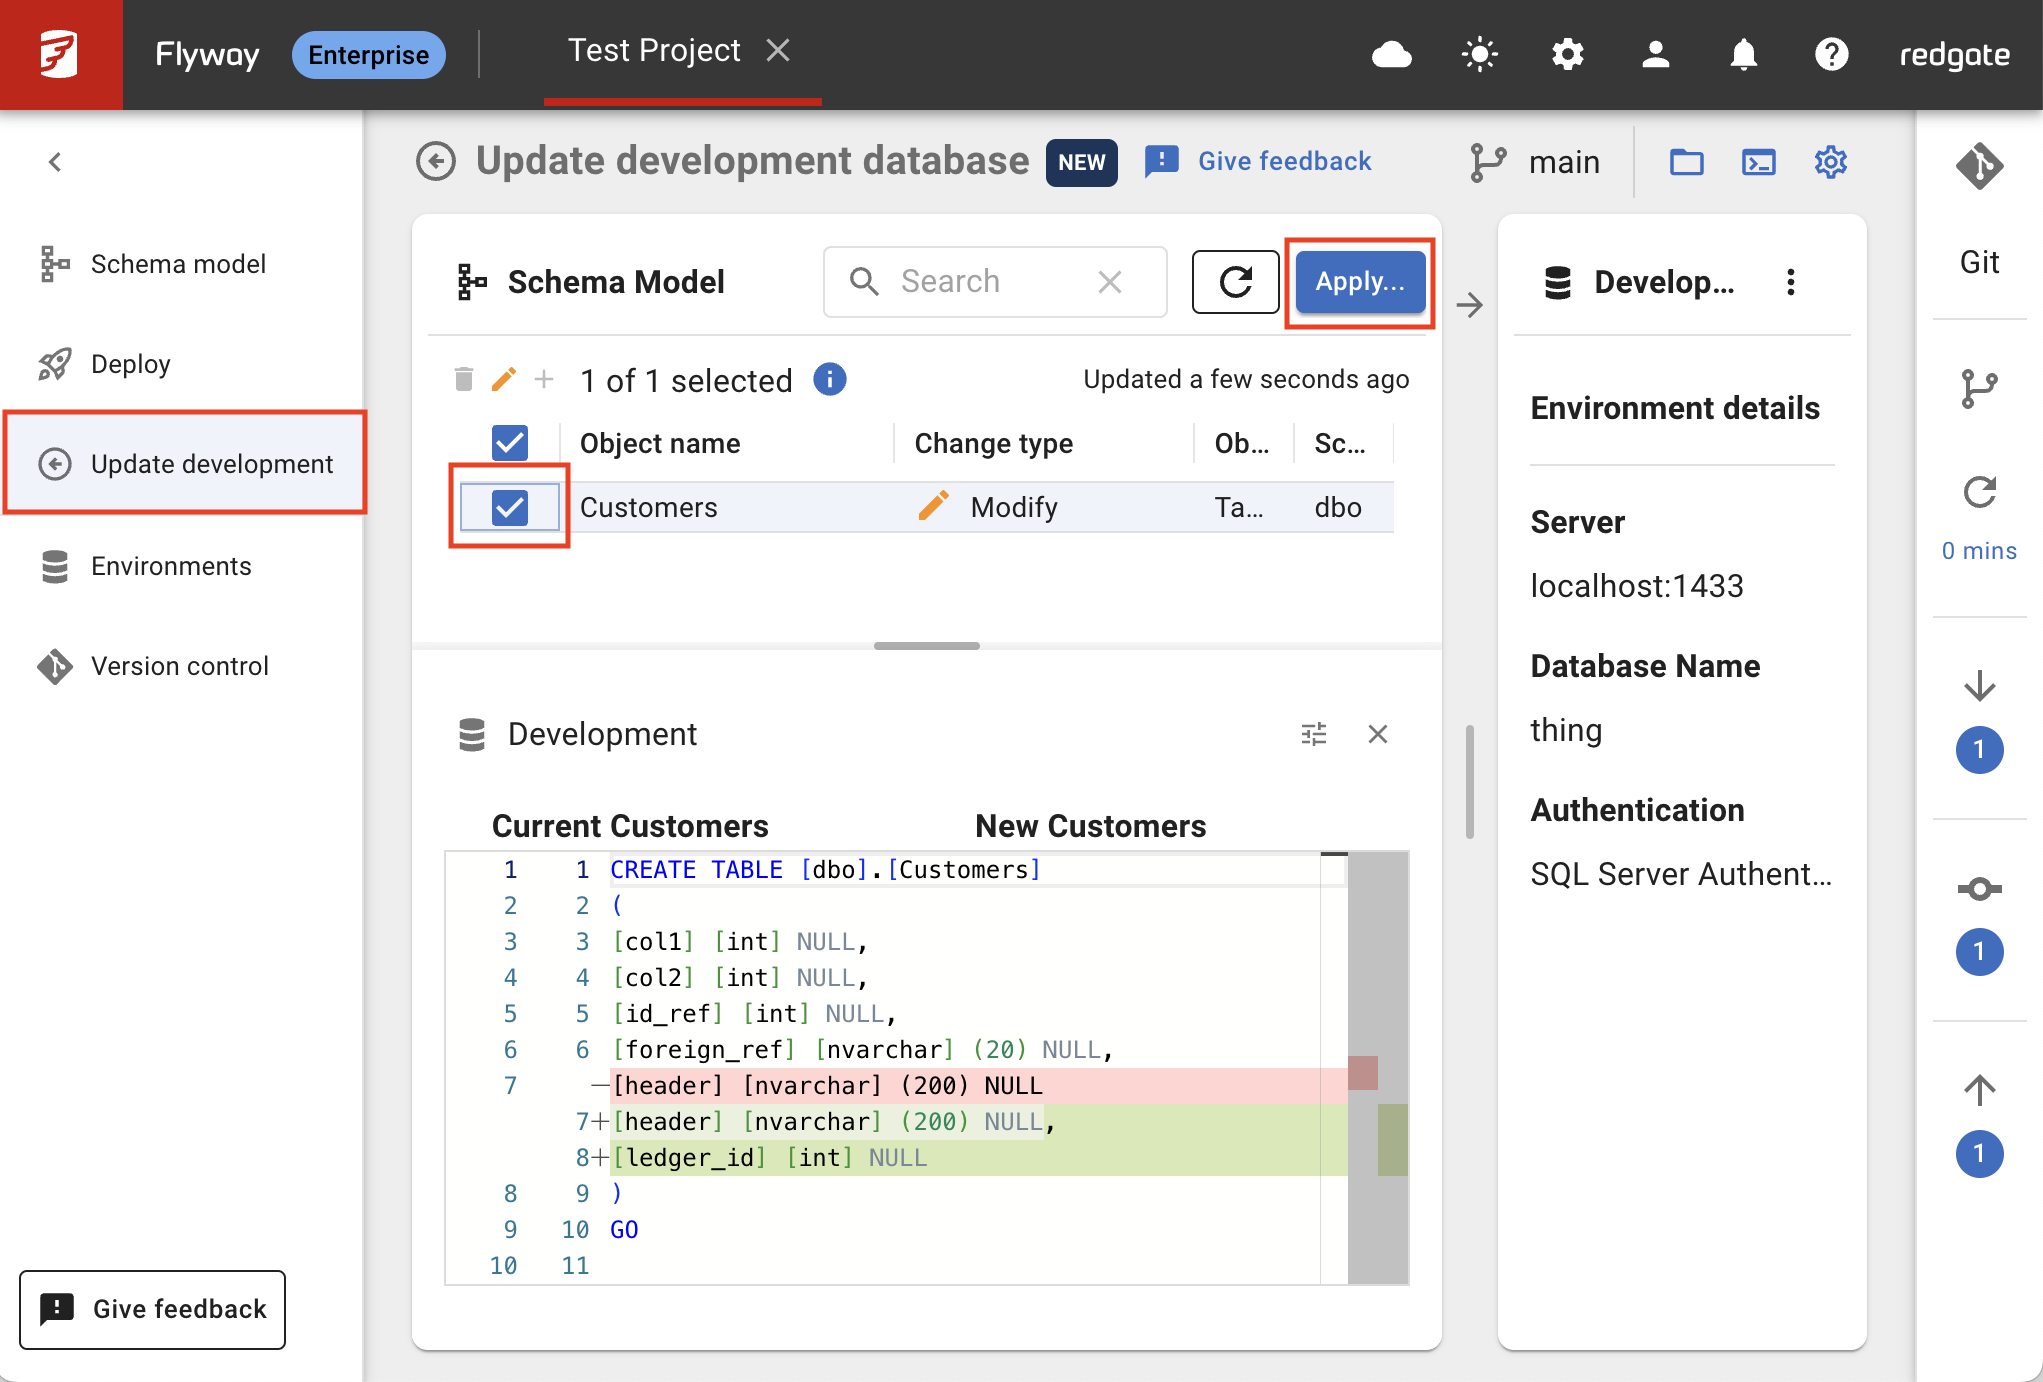2043x1382 pixels.
Task: Open Schema model in sidebar
Action: point(182,263)
